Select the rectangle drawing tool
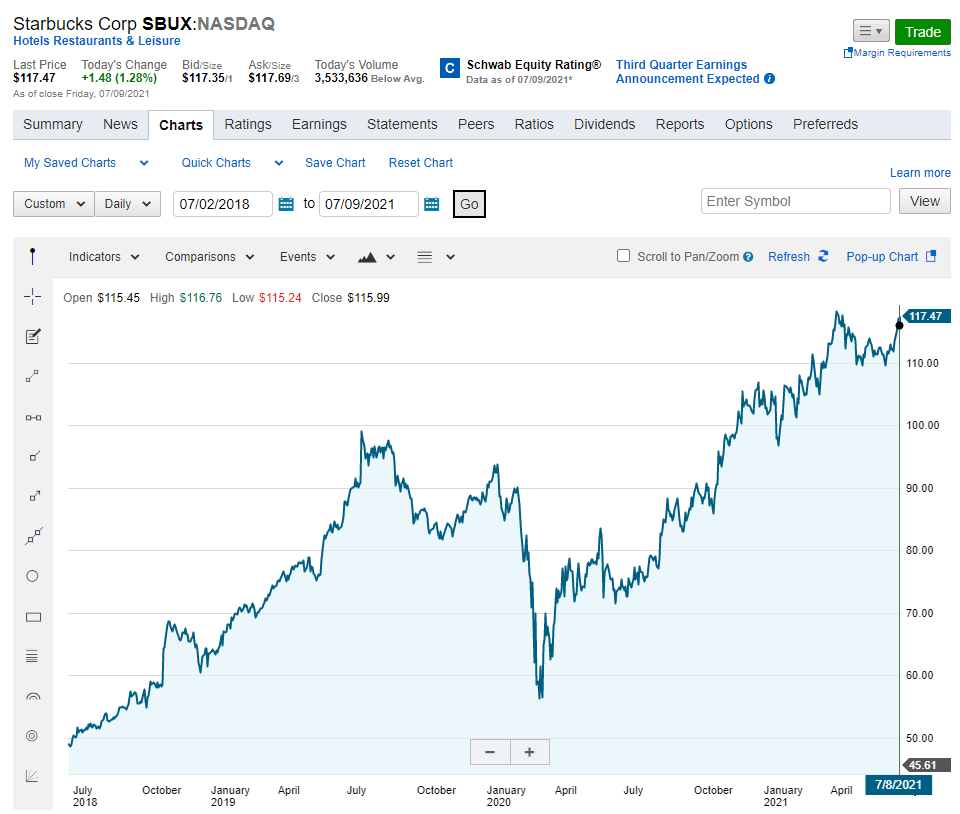This screenshot has height=814, width=960. click(33, 617)
